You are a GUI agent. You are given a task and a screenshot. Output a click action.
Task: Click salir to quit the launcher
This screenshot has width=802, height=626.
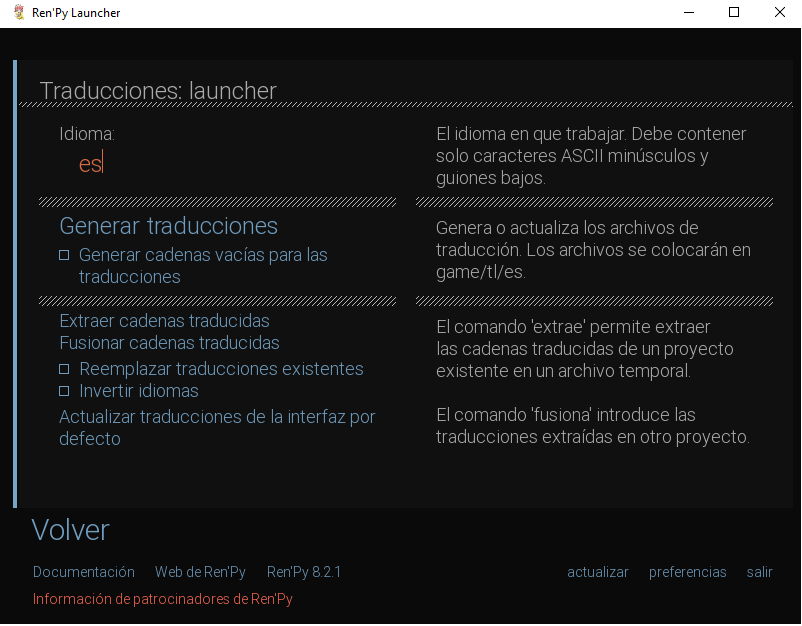pyautogui.click(x=759, y=572)
